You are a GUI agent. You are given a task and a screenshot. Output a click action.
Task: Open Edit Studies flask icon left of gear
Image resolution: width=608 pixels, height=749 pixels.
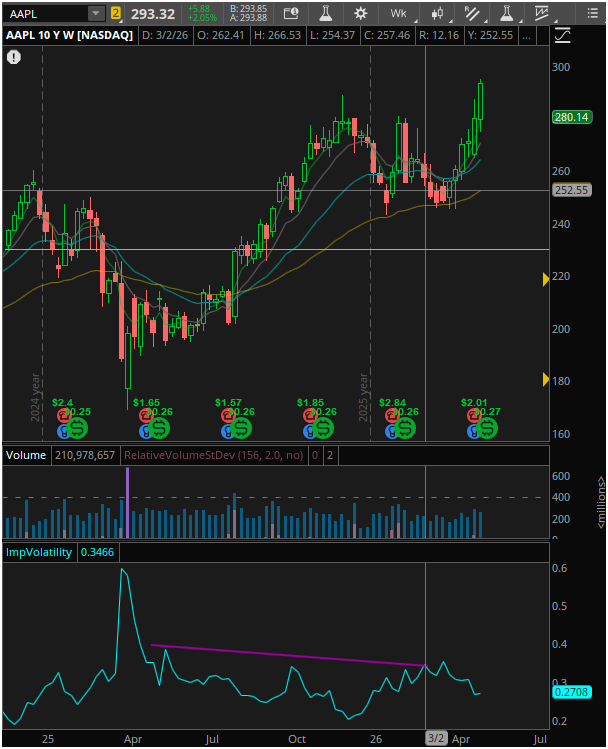(326, 13)
